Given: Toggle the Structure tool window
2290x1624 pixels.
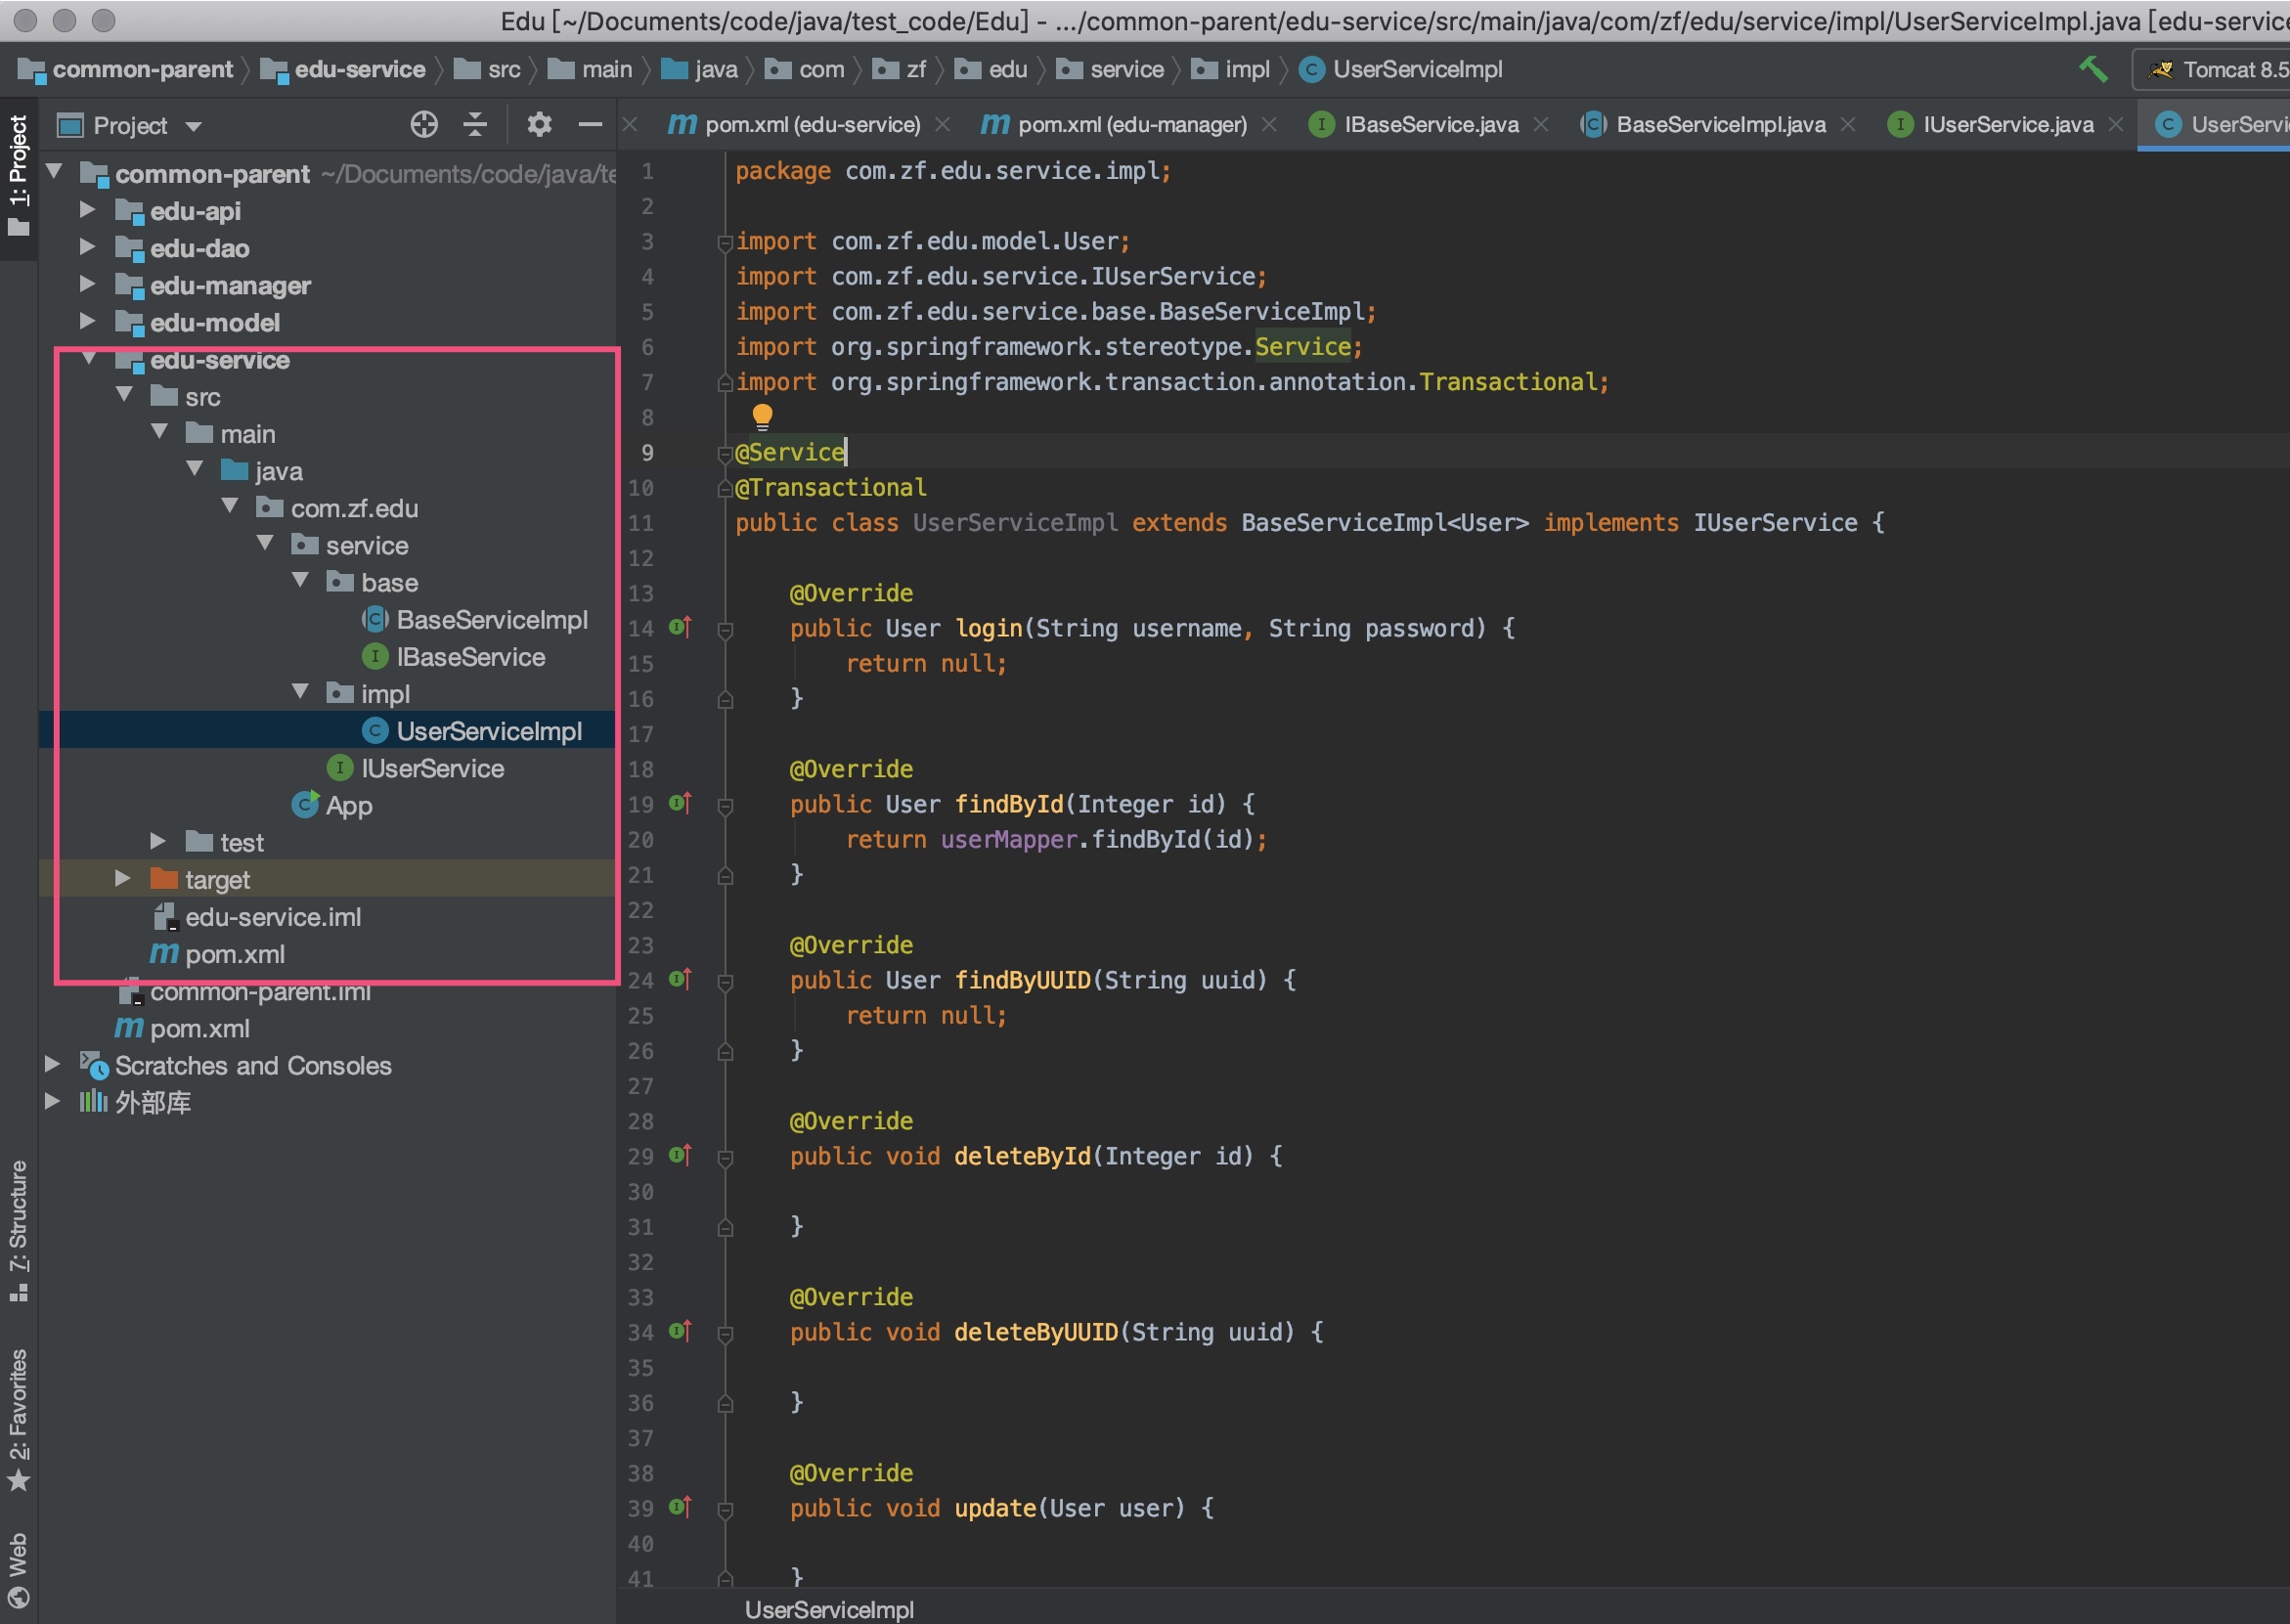Looking at the screenshot, I should 18,1230.
